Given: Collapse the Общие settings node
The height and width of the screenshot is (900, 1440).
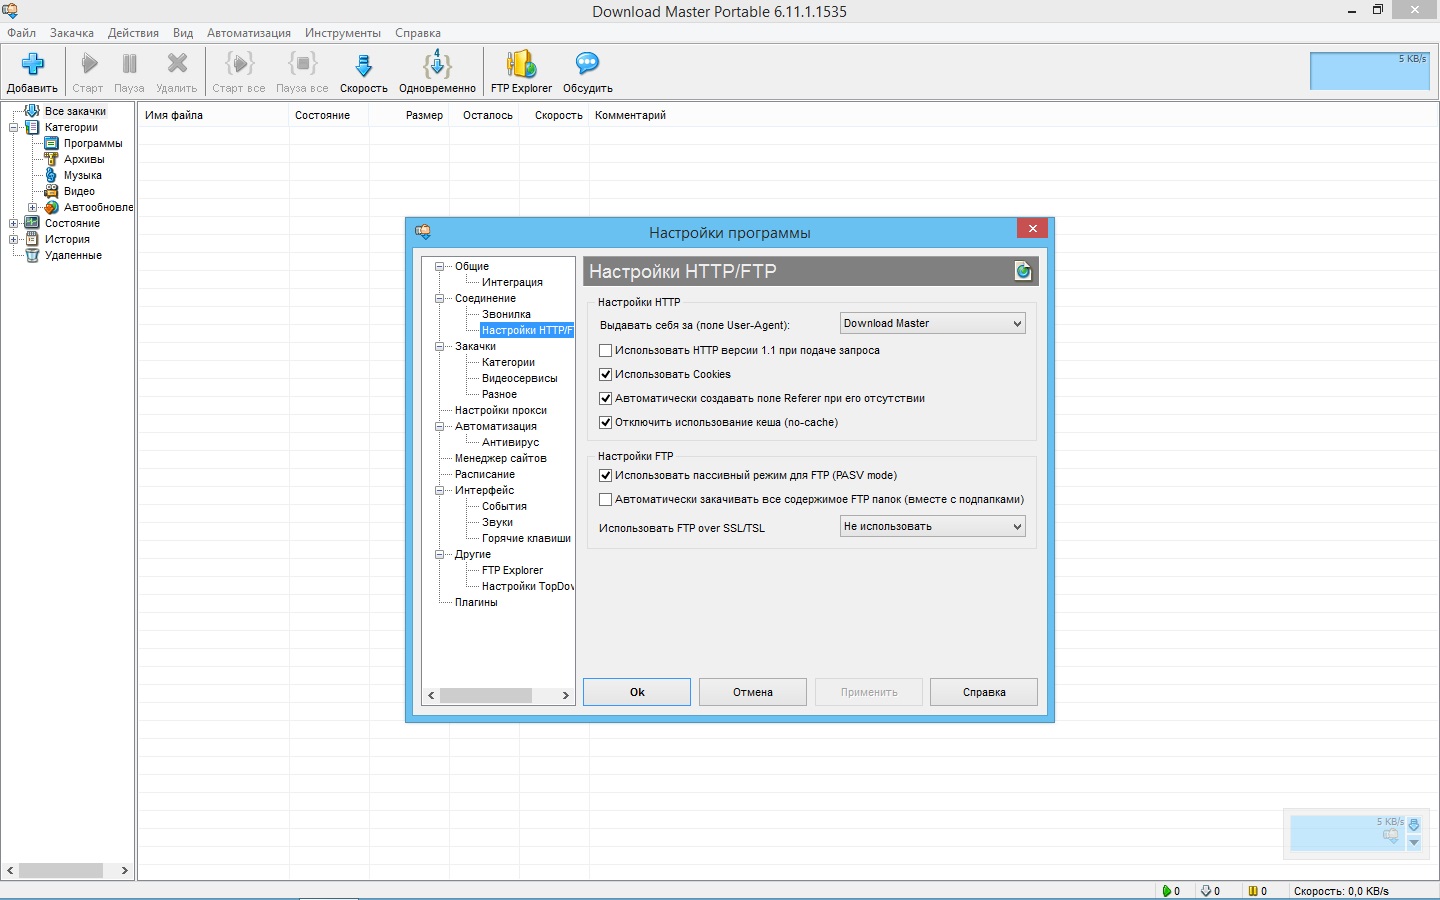Looking at the screenshot, I should coord(439,267).
